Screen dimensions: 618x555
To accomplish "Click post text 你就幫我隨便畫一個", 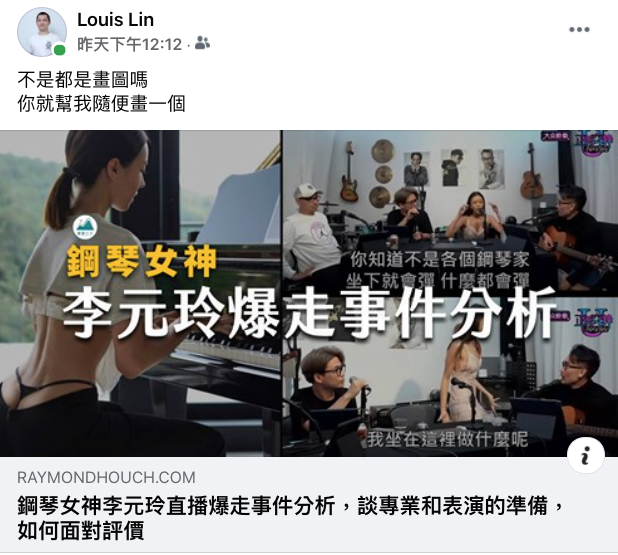I will (101, 104).
